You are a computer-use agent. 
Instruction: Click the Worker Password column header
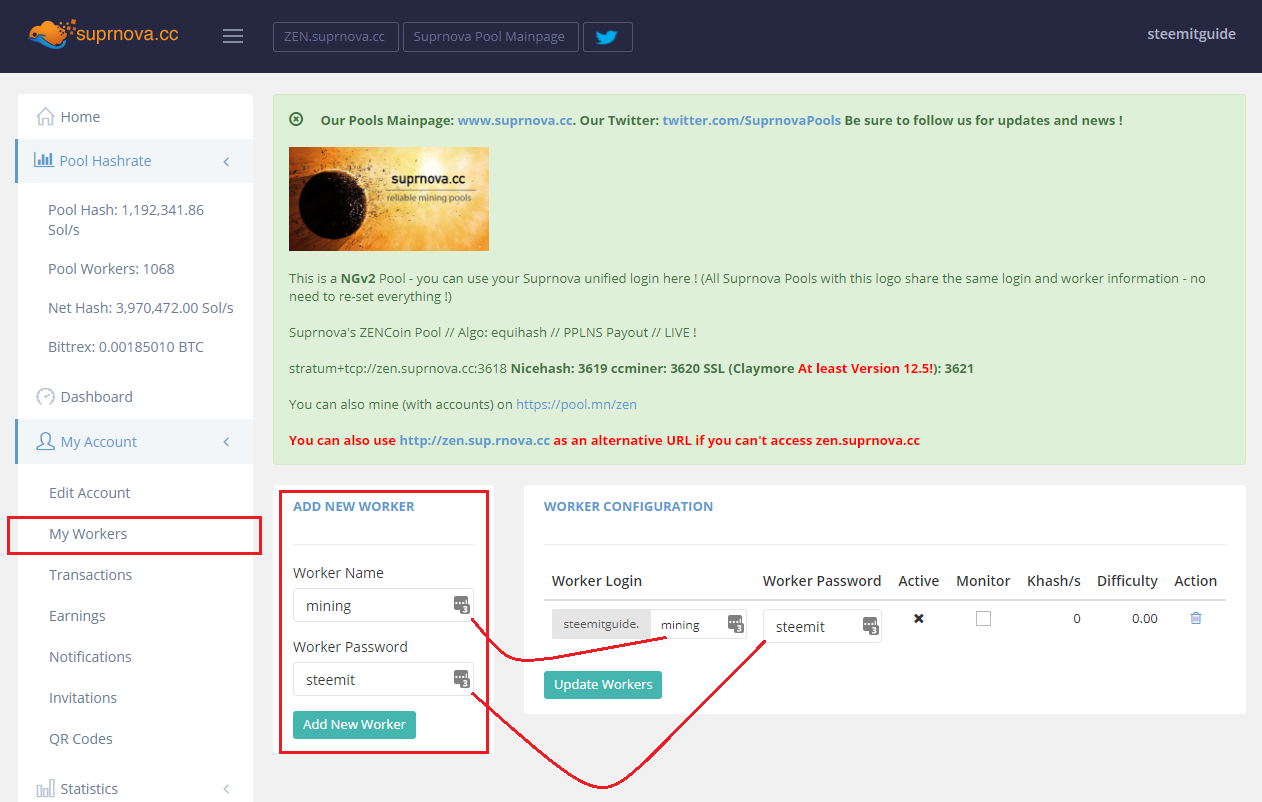(x=822, y=581)
